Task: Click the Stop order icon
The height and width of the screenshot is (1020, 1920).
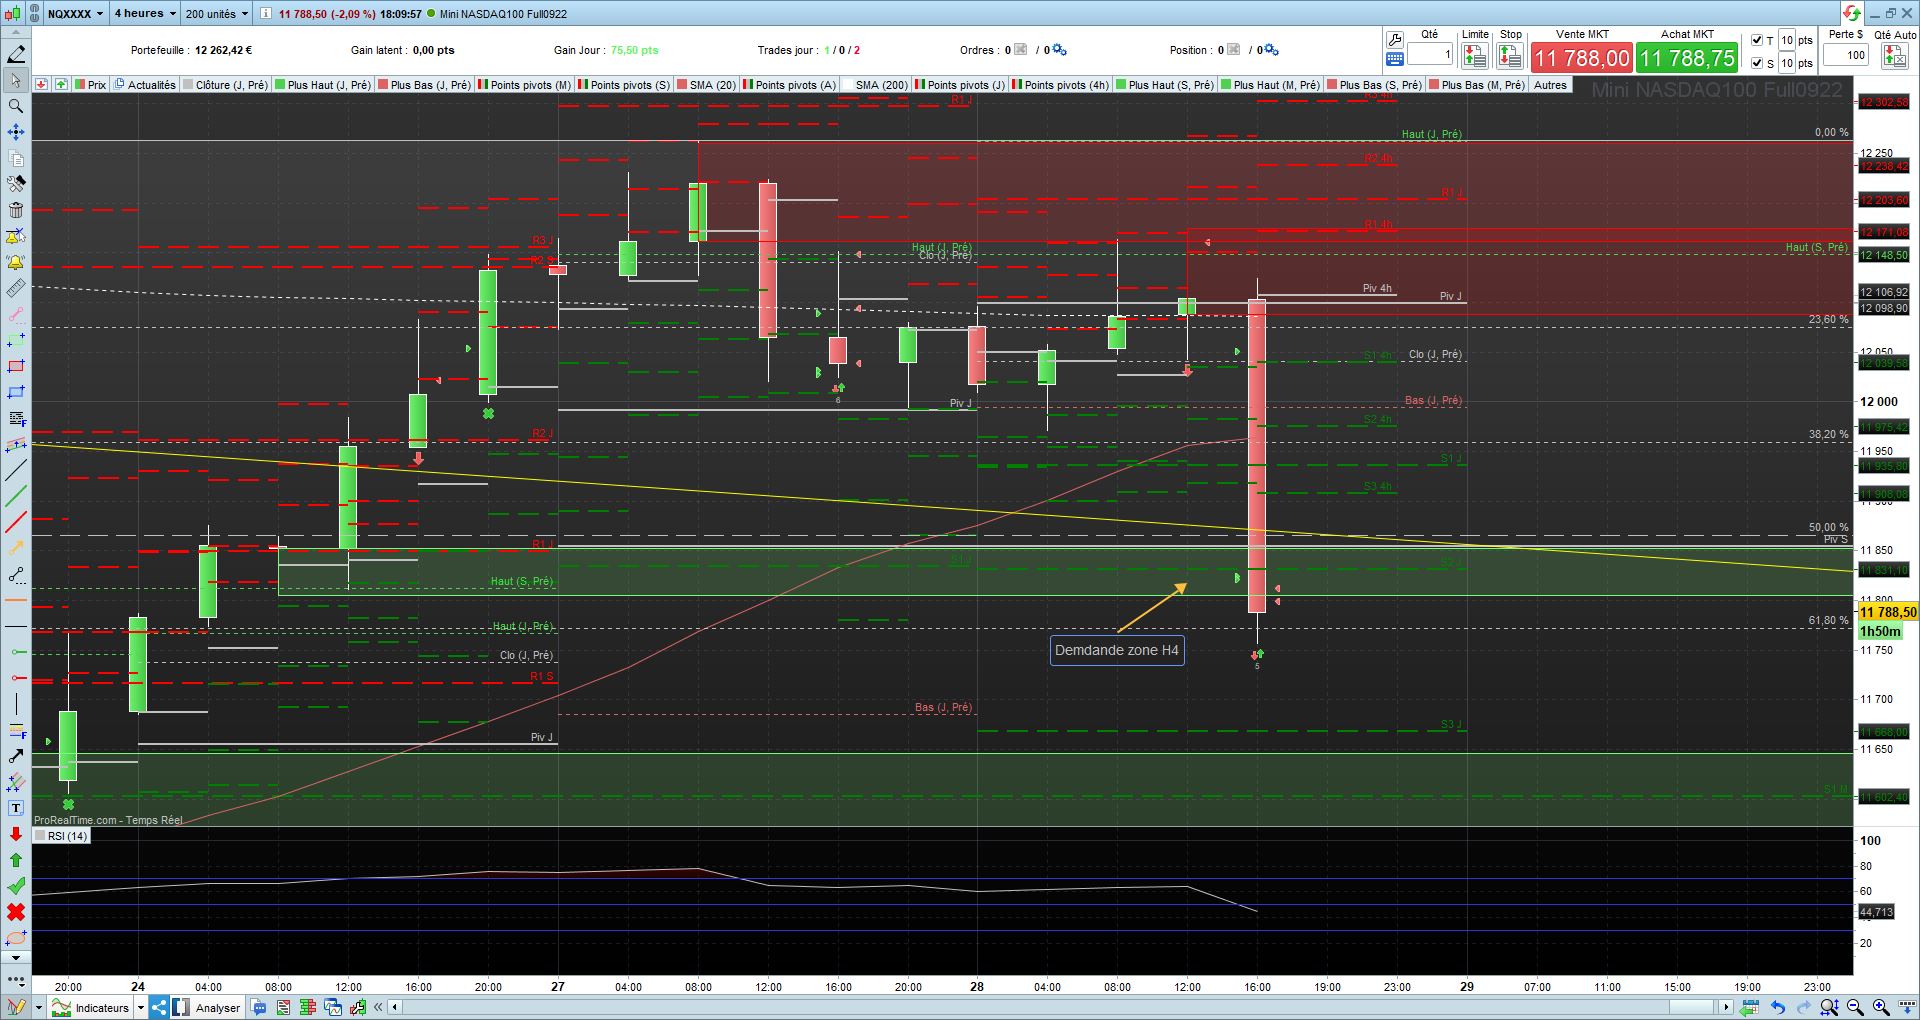Action: (x=1510, y=55)
